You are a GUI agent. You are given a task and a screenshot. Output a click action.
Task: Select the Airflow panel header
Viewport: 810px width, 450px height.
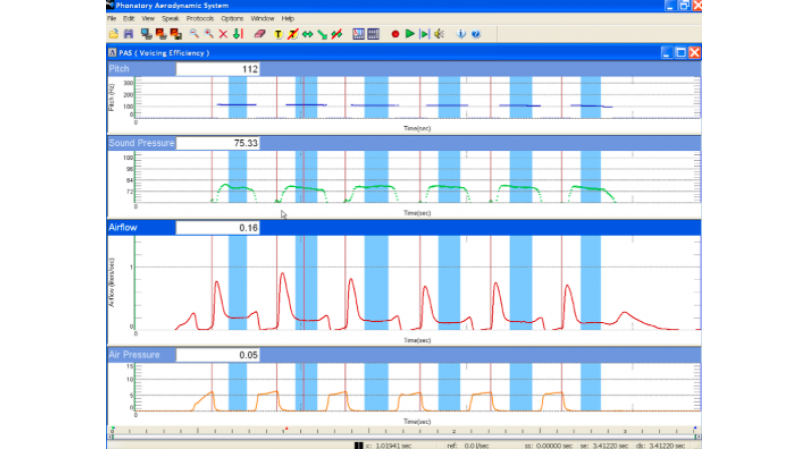click(140, 228)
